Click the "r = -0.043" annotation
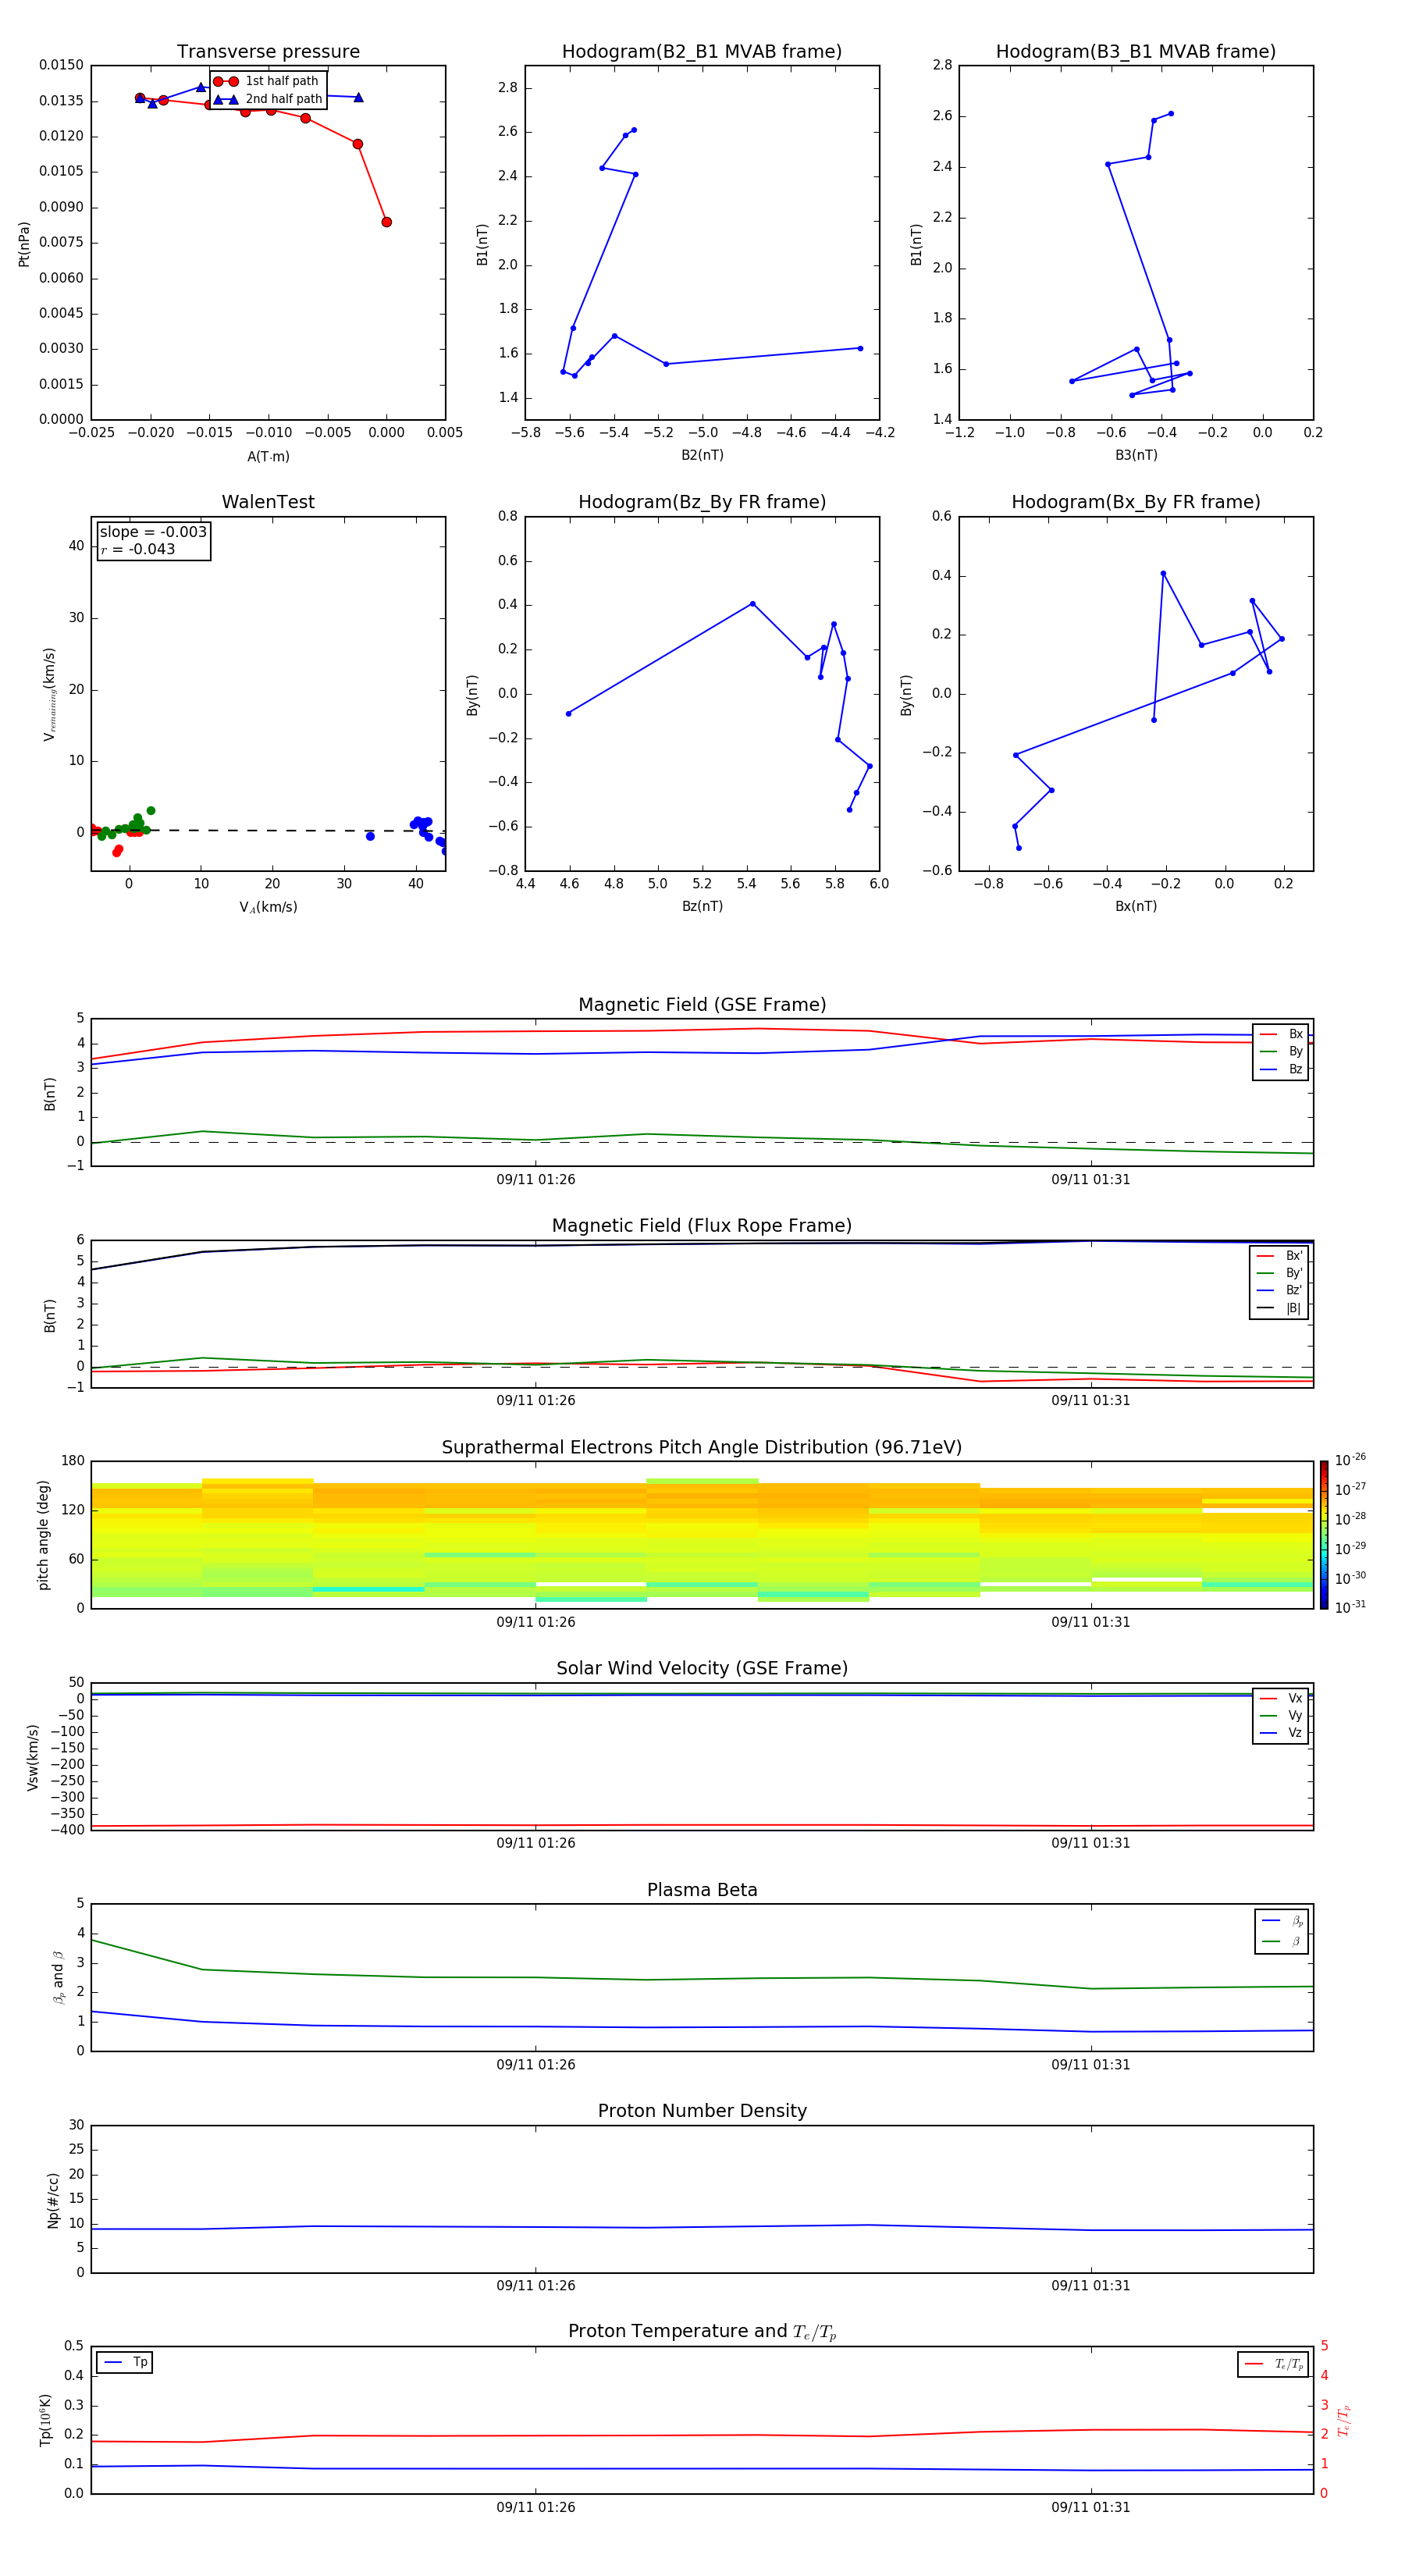Screen dimensions: 1405x2576 click(137, 549)
